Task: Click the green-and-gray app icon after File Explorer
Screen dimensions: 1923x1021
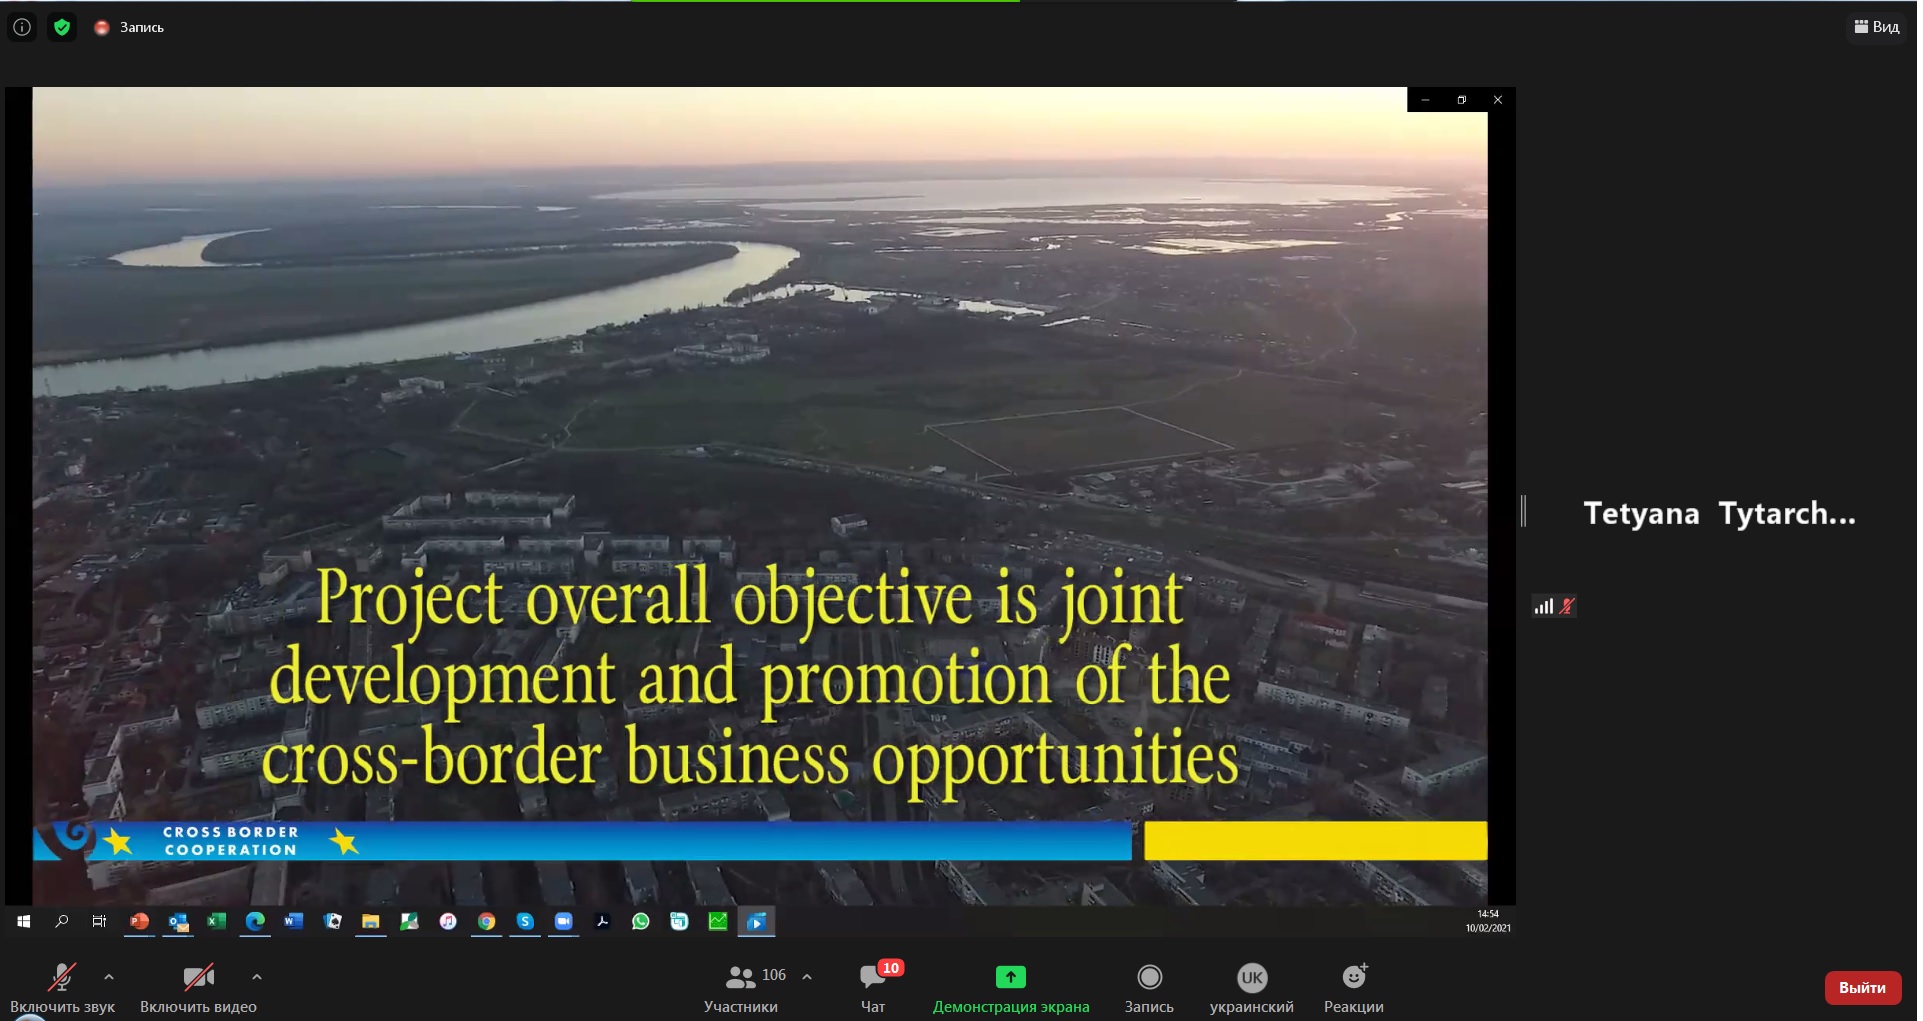Action: click(409, 921)
